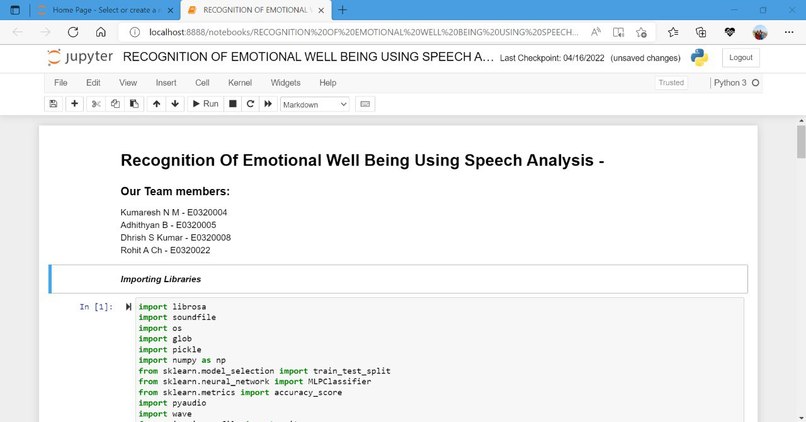Click the Logout button
The height and width of the screenshot is (422, 806).
click(741, 58)
